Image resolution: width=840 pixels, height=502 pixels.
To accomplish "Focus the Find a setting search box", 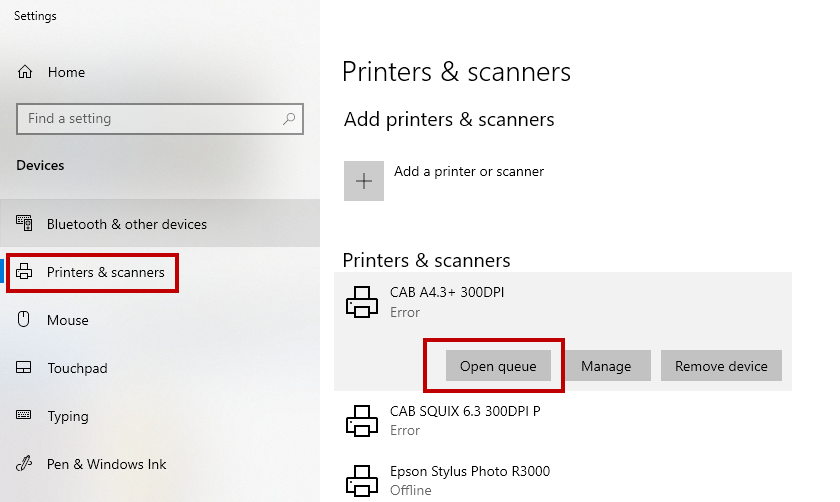I will (150, 118).
